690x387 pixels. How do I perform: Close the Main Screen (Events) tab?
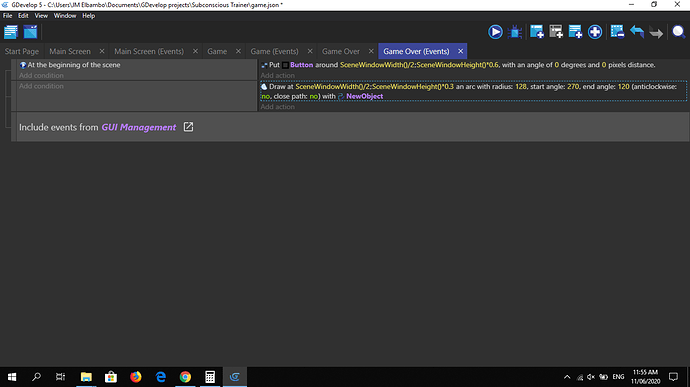click(x=195, y=51)
